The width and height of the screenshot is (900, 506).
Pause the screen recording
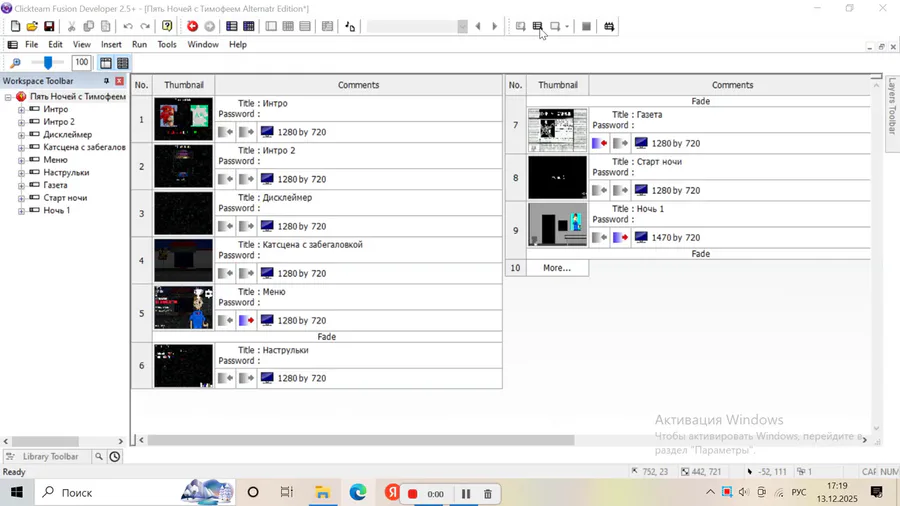(465, 494)
